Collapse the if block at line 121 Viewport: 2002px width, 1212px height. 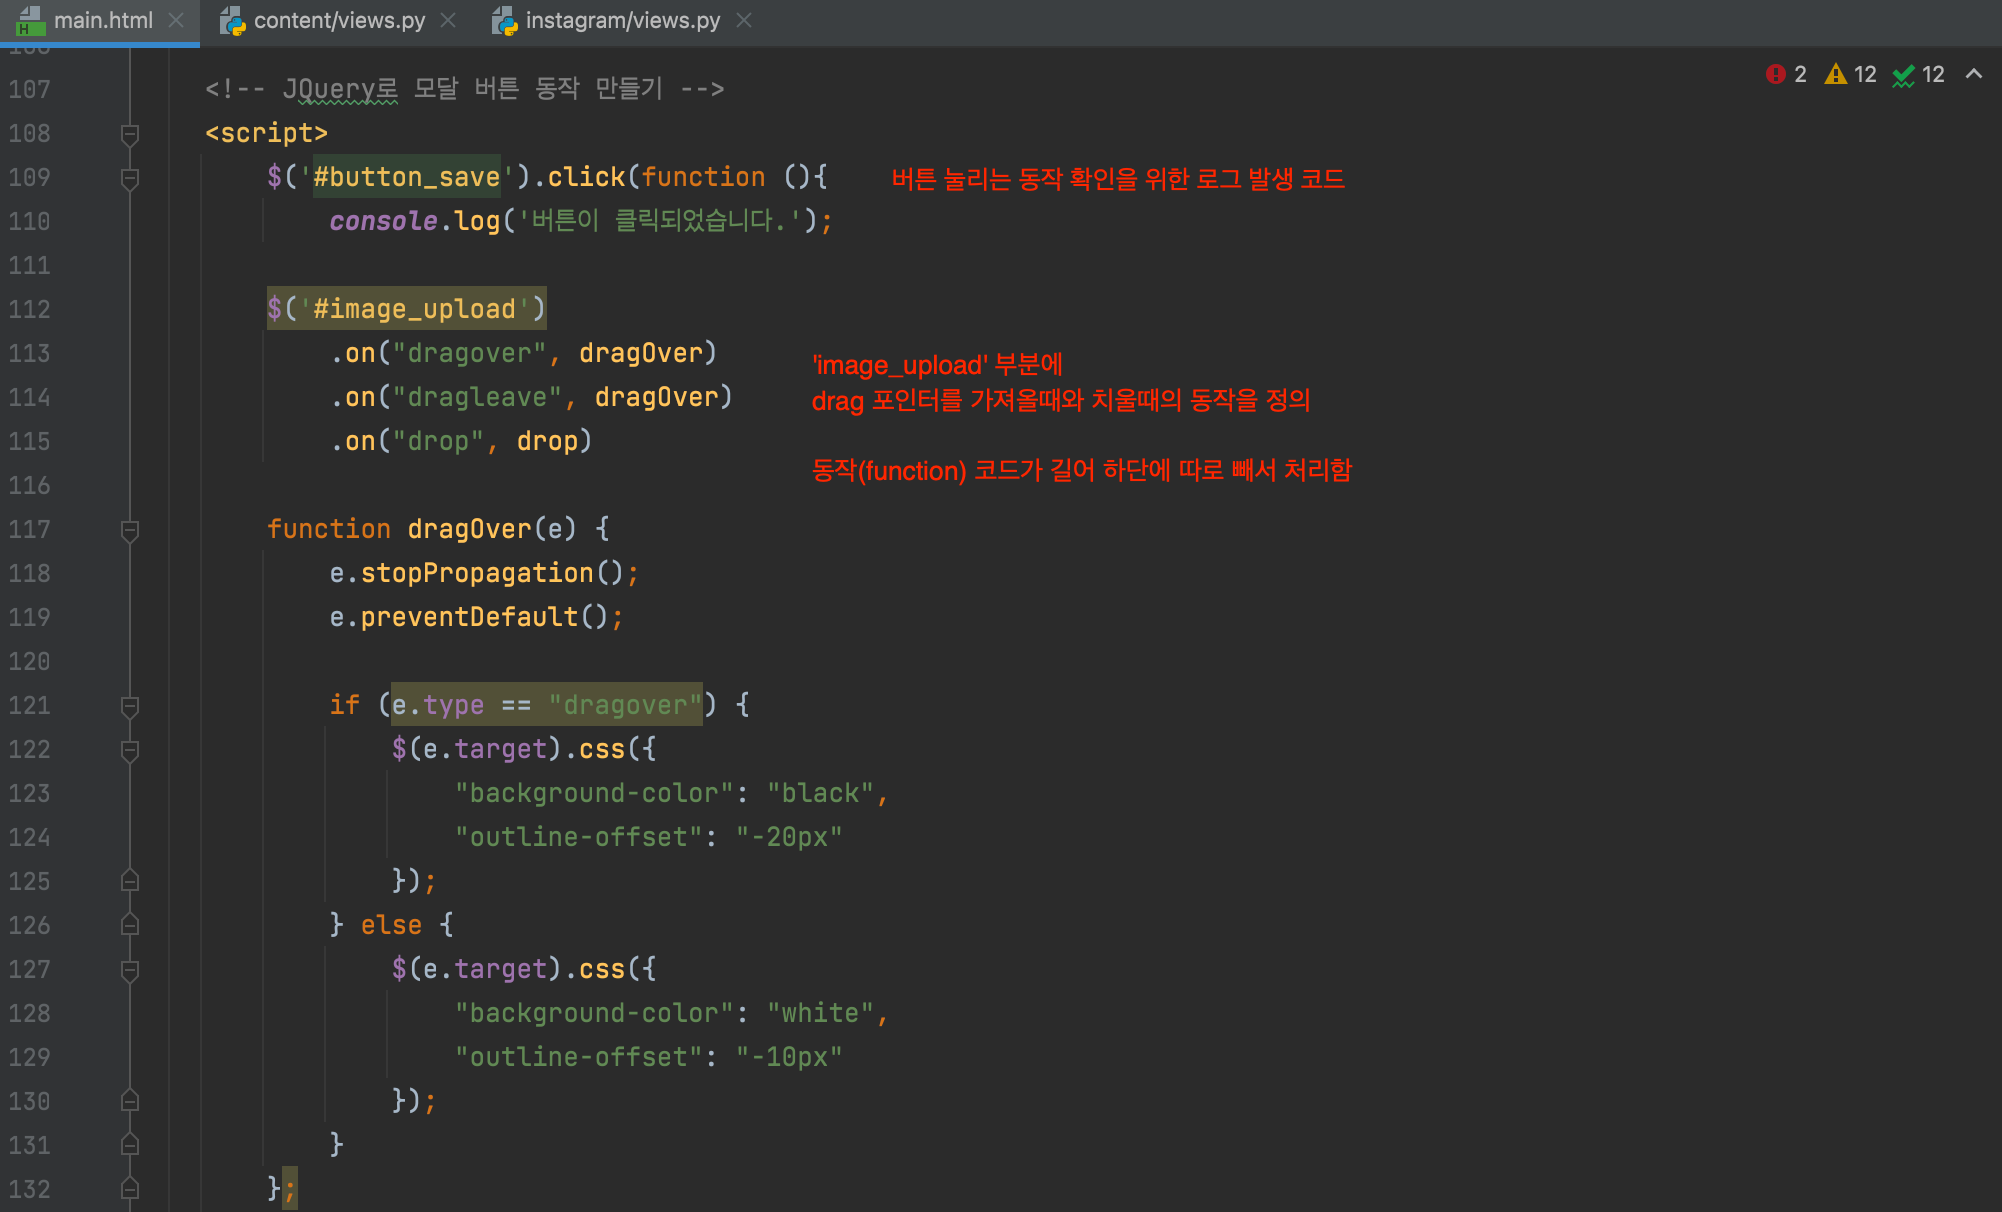click(130, 706)
